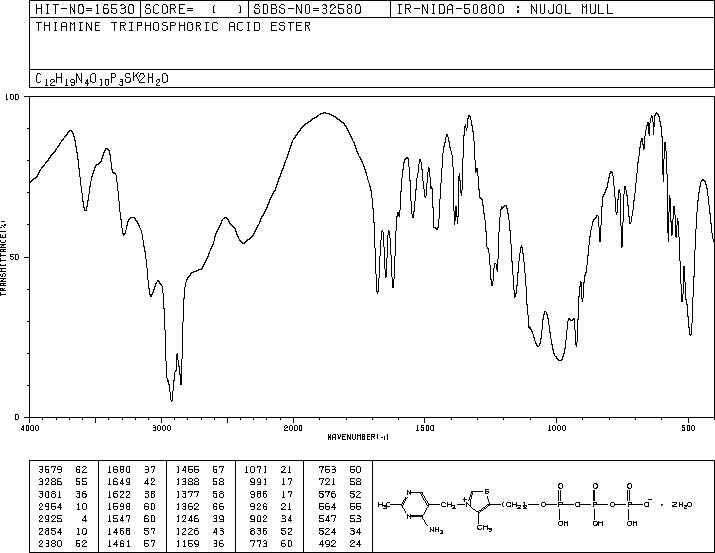The width and height of the screenshot is (715, 553).
Task: Select the 3000 tick label on x-axis
Action: (161, 428)
